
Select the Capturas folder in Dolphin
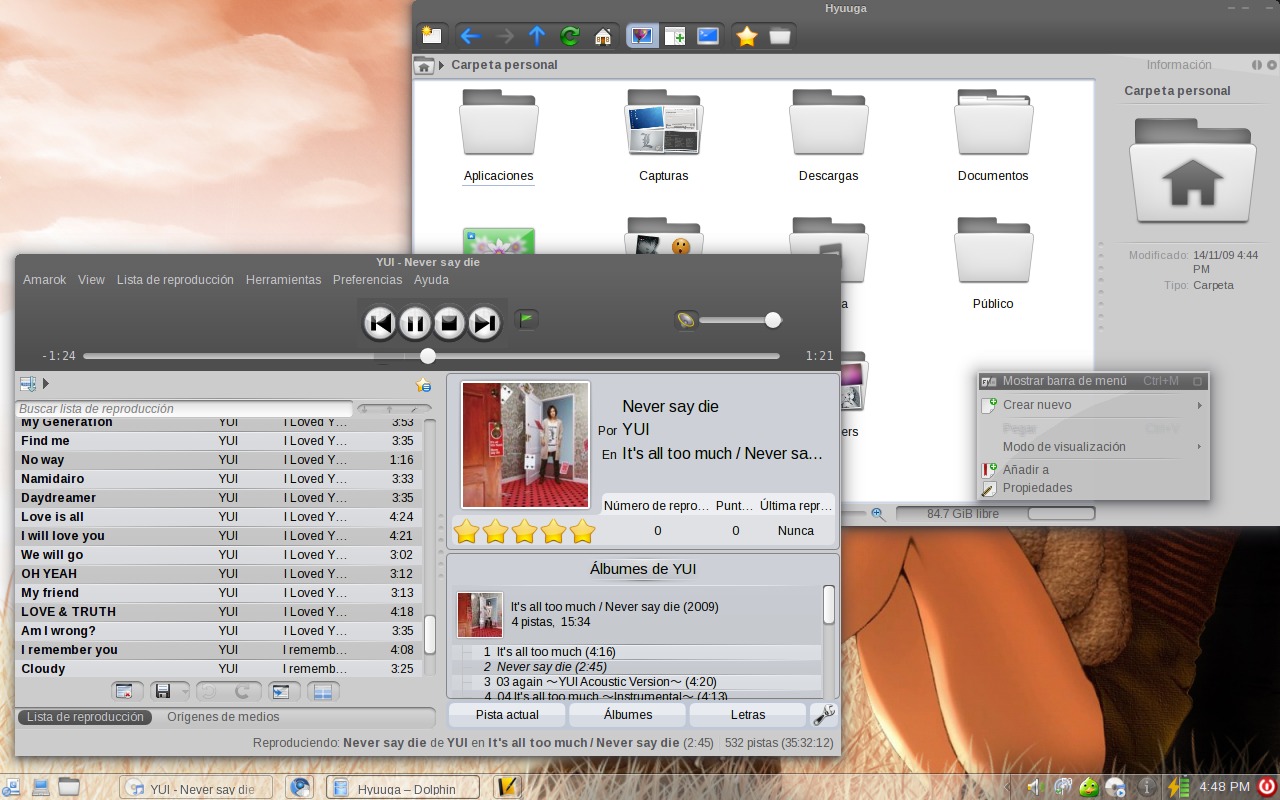(664, 136)
